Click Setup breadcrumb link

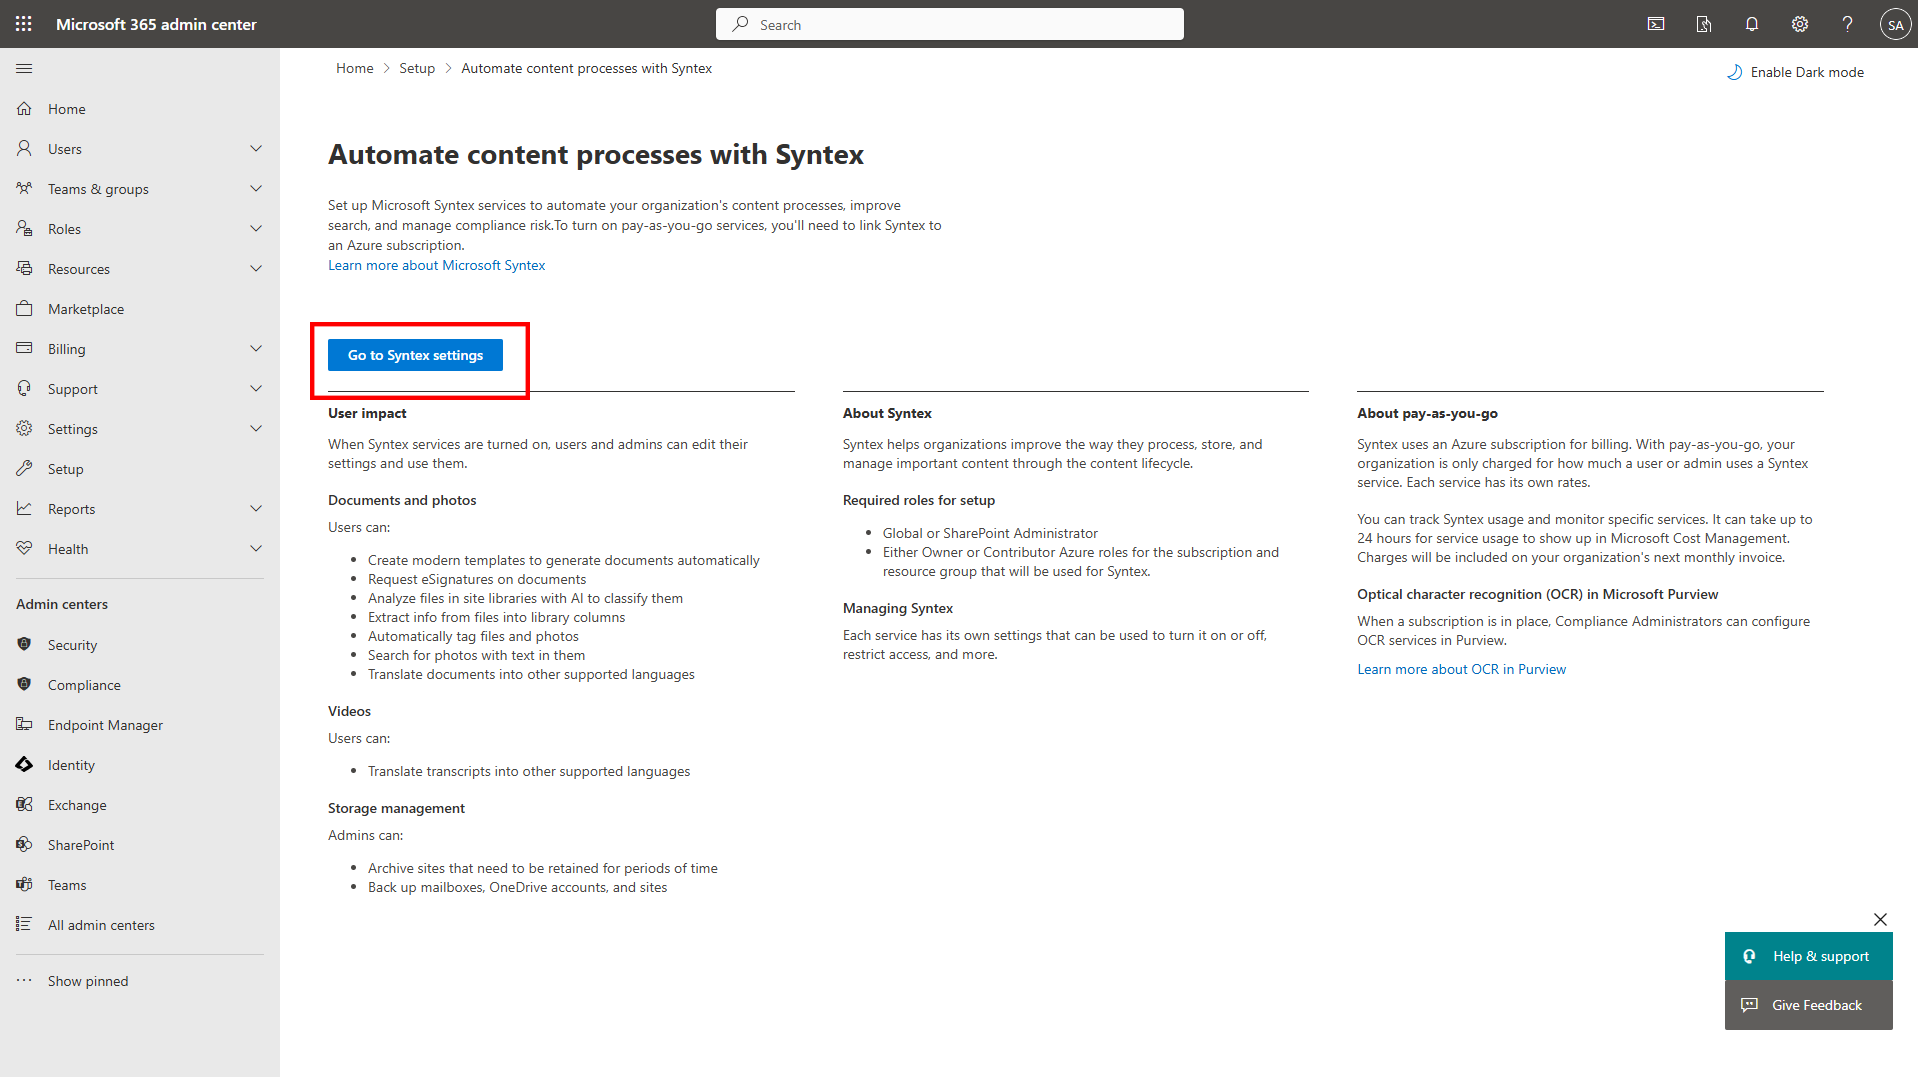click(417, 68)
